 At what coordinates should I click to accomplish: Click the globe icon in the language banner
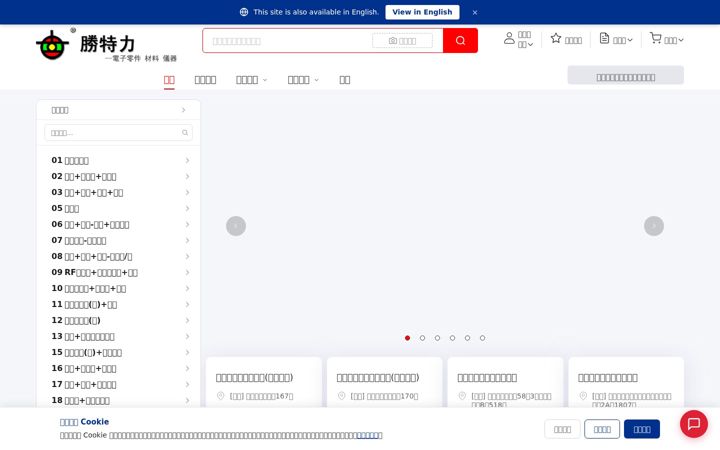pyautogui.click(x=244, y=12)
